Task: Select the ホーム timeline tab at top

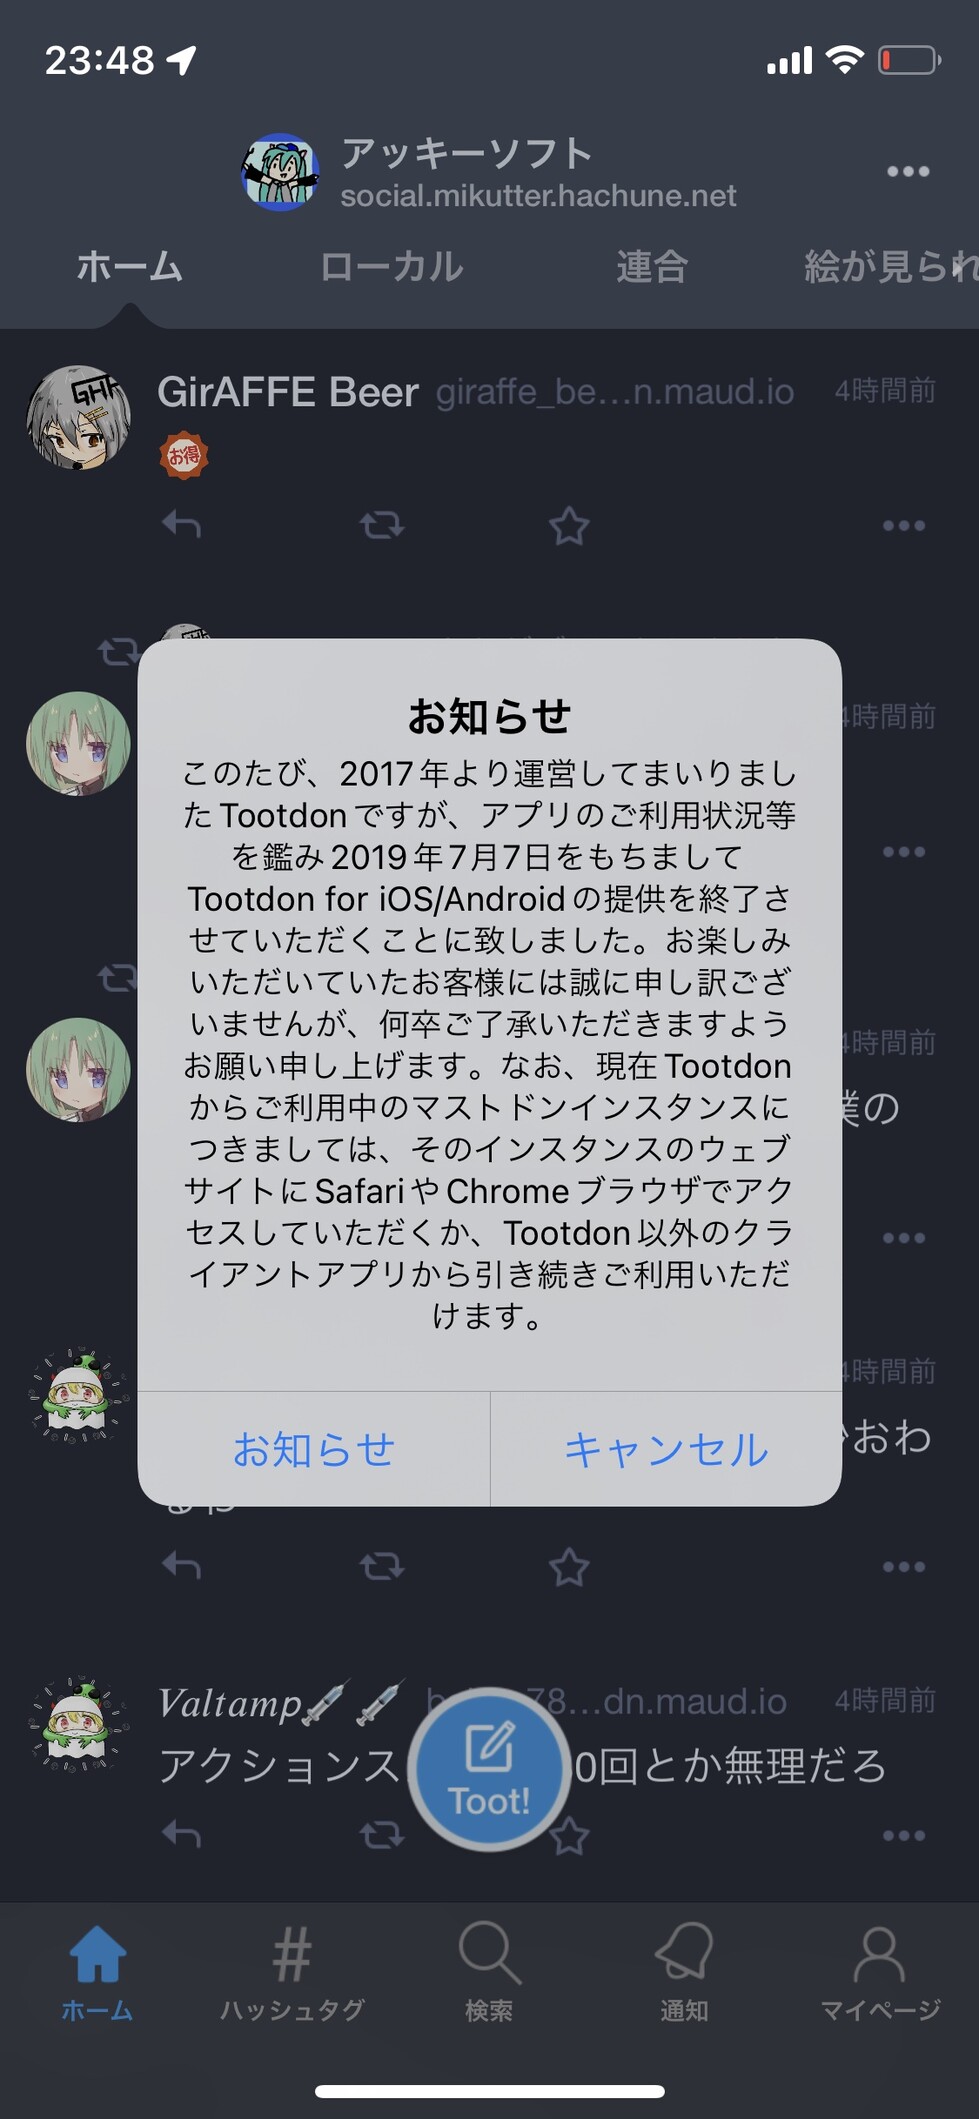Action: [129, 267]
